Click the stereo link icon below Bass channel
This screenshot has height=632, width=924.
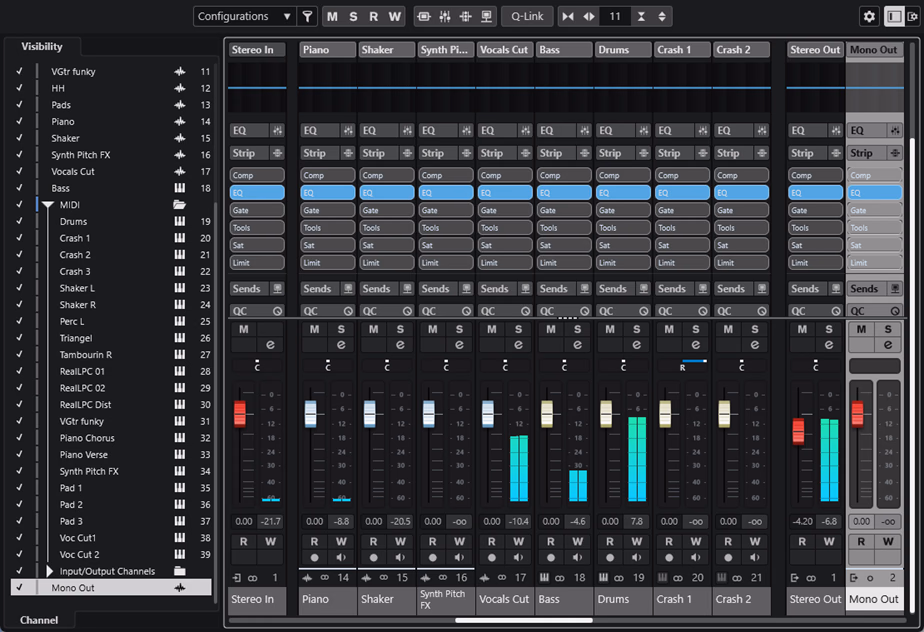point(559,578)
